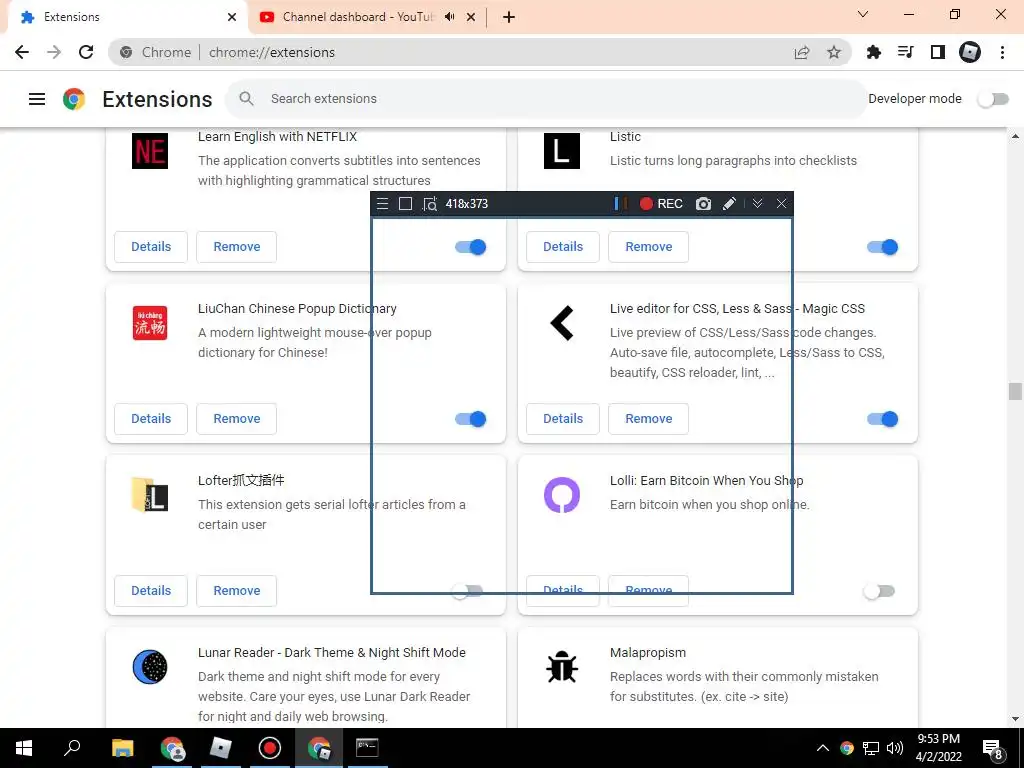Image resolution: width=1024 pixels, height=768 pixels.
Task: Select full-screen region icon in recorder bar
Action: click(x=406, y=204)
